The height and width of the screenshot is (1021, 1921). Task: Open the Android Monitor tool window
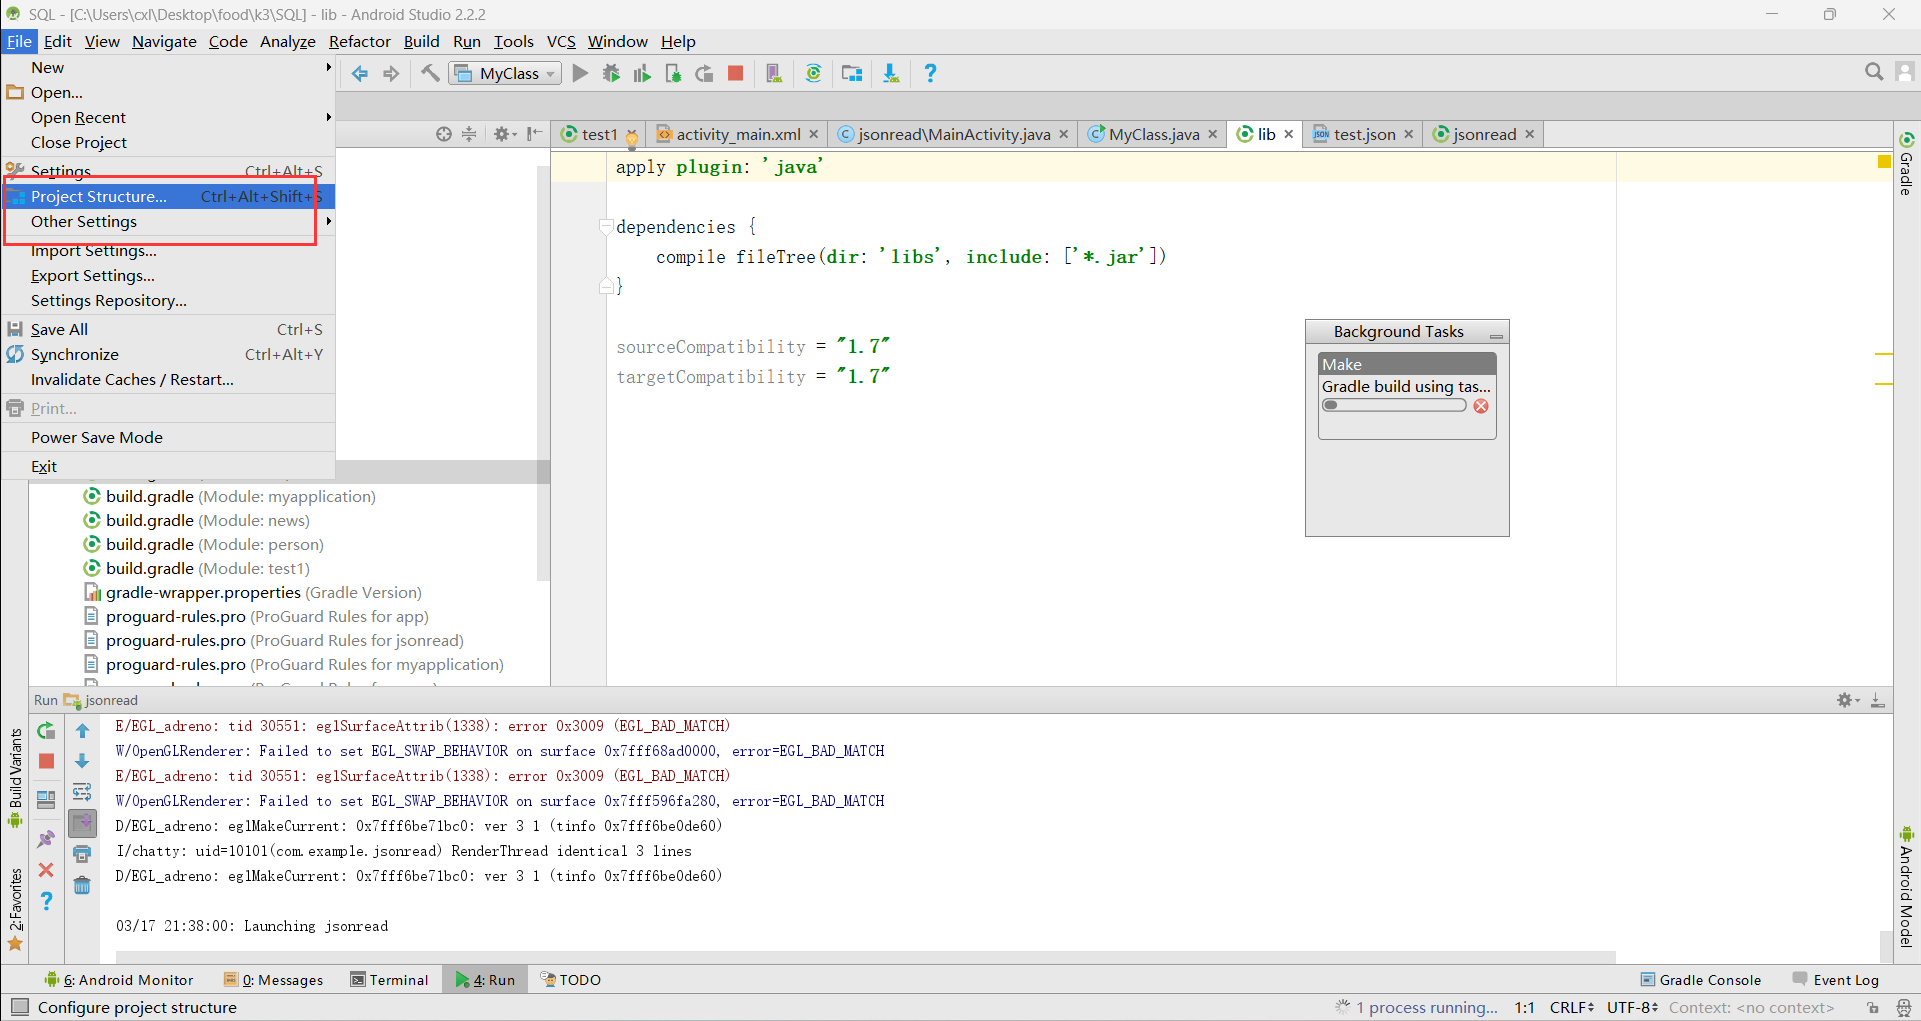point(119,980)
